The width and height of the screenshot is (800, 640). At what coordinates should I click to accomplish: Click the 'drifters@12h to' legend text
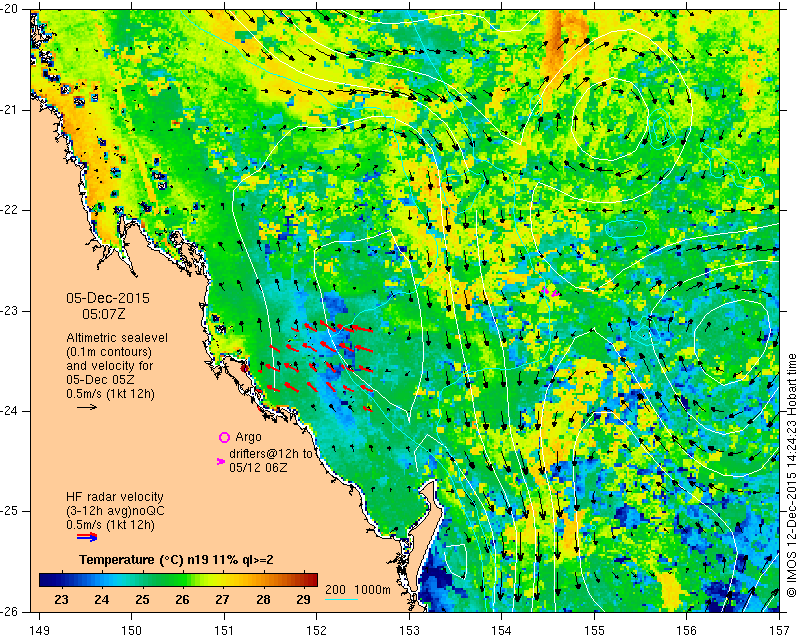point(271,454)
